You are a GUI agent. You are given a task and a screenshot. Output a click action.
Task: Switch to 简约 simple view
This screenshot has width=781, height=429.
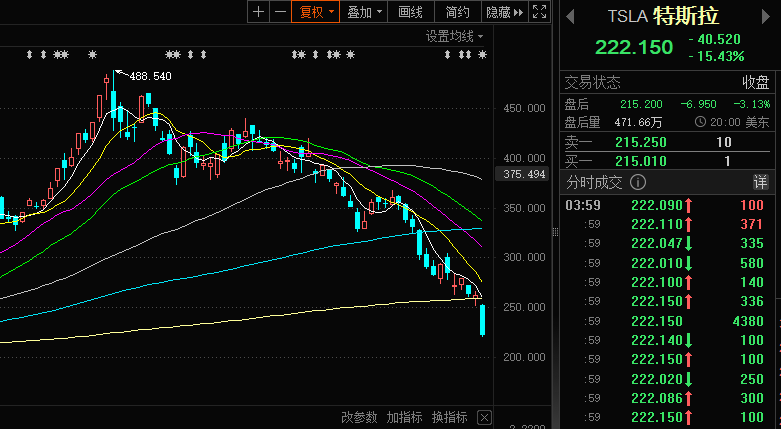point(457,12)
